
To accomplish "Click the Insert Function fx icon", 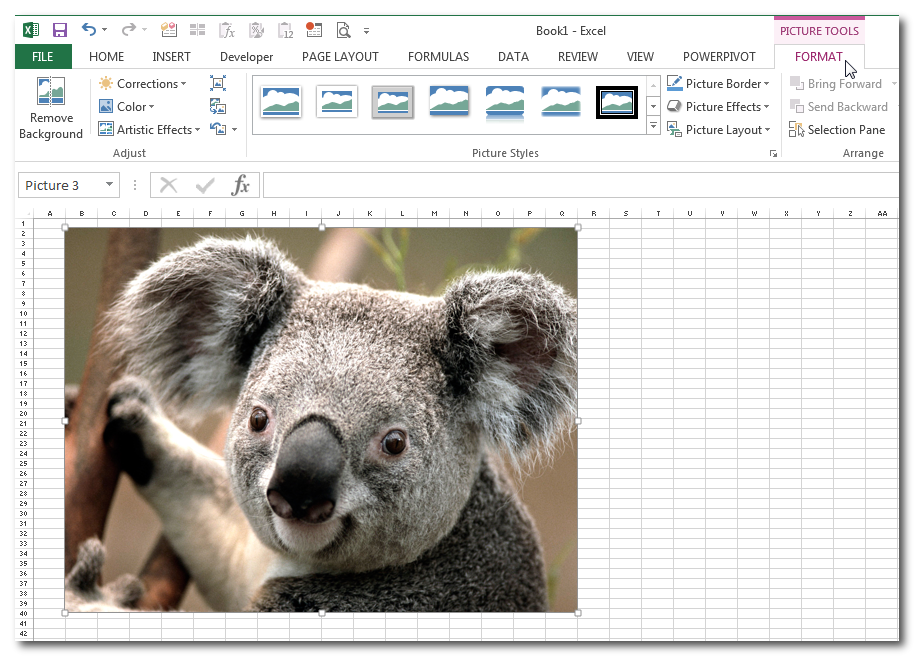I will coord(240,185).
